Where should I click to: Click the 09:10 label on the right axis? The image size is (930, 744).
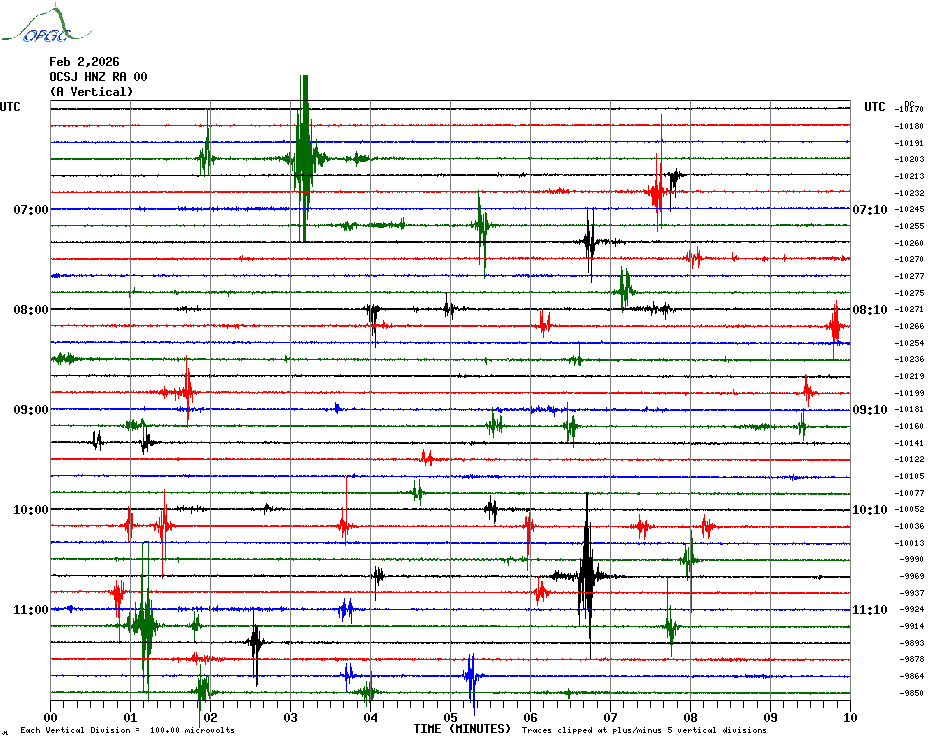(869, 410)
